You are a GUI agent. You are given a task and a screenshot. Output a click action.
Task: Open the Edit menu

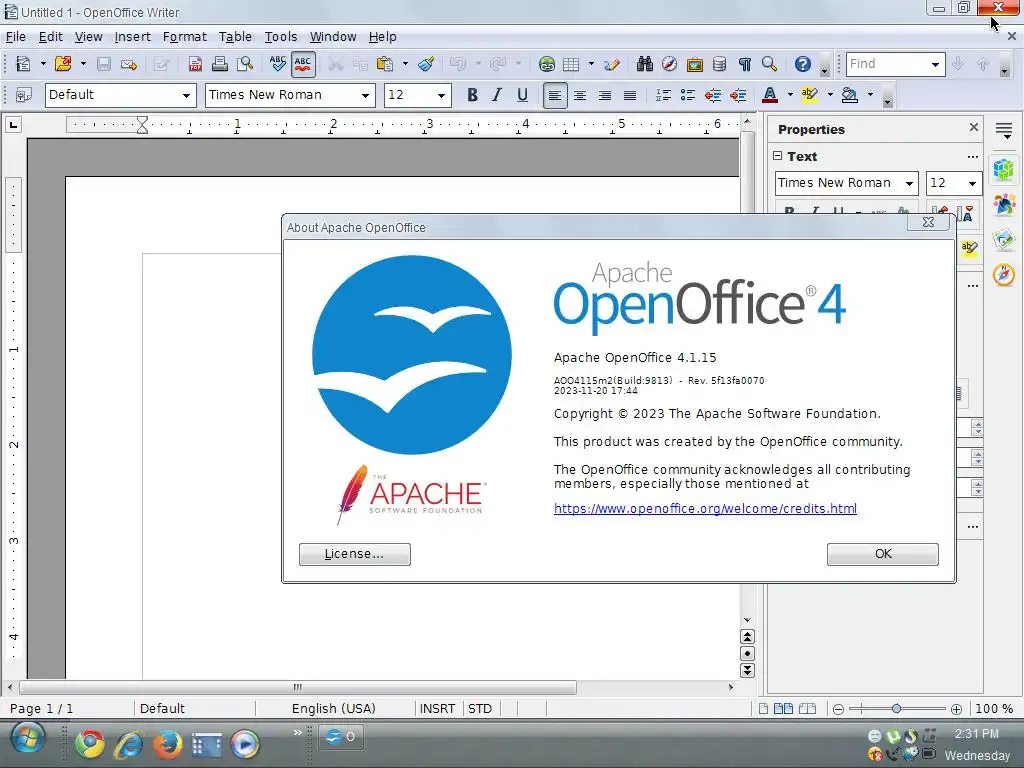tap(50, 37)
